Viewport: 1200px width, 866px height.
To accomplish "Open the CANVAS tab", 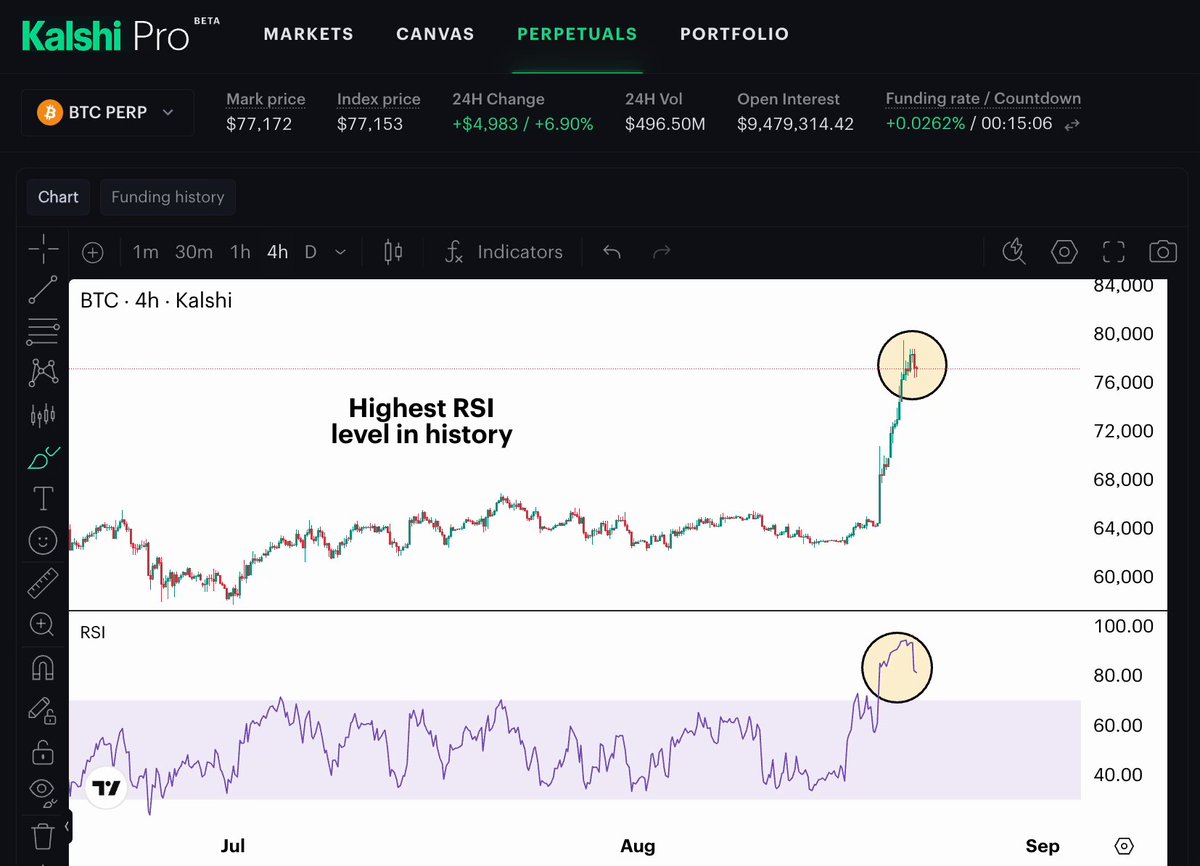I will pos(435,34).
